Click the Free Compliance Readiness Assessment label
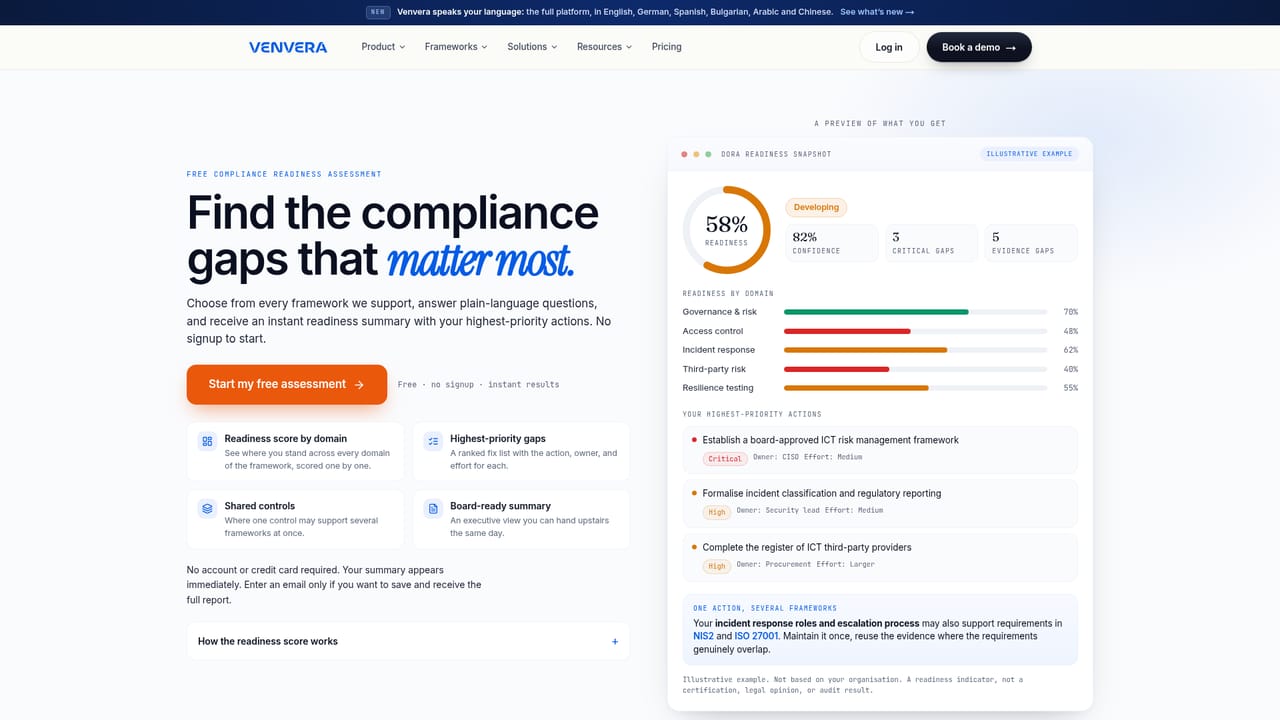Viewport: 1280px width, 720px height. tap(284, 174)
